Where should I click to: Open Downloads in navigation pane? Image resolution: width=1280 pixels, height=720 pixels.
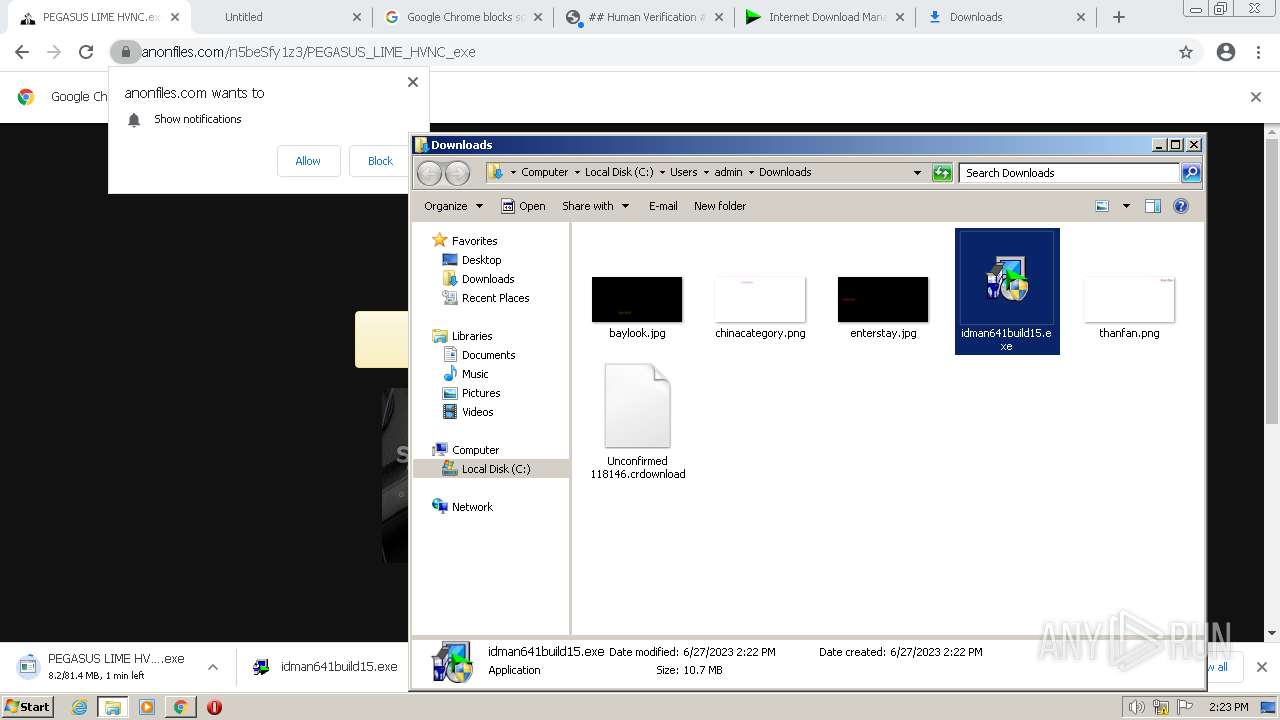(488, 279)
